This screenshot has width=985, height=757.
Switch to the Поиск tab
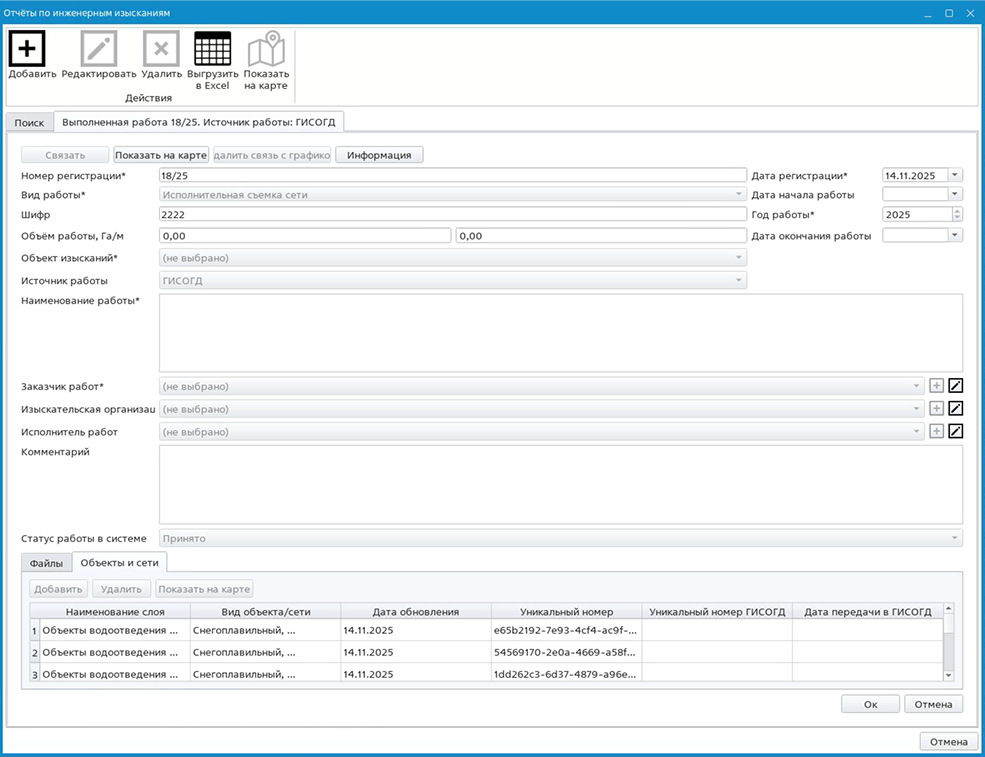29,122
